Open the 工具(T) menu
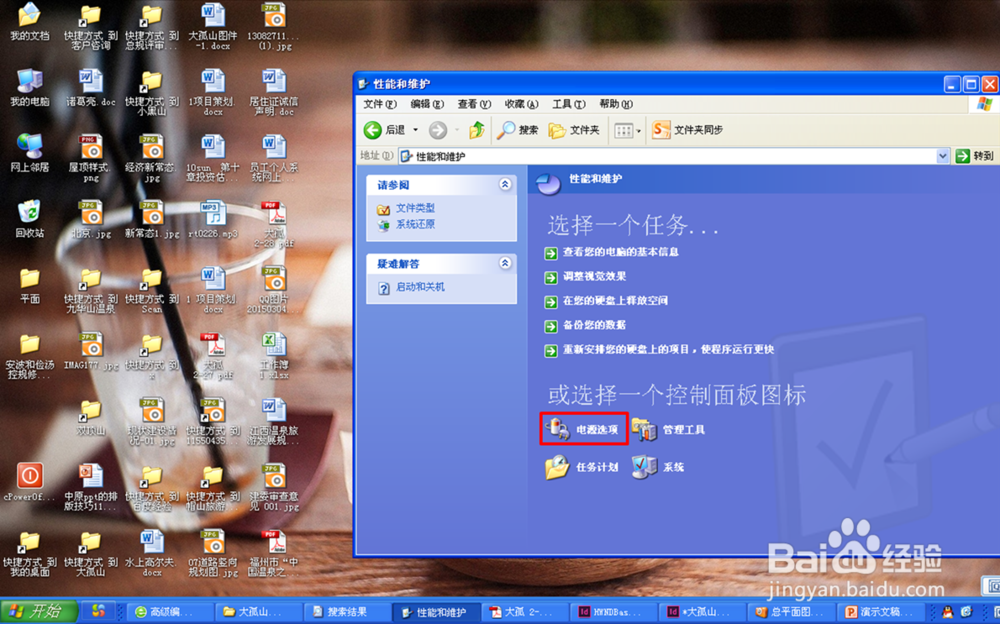 569,104
